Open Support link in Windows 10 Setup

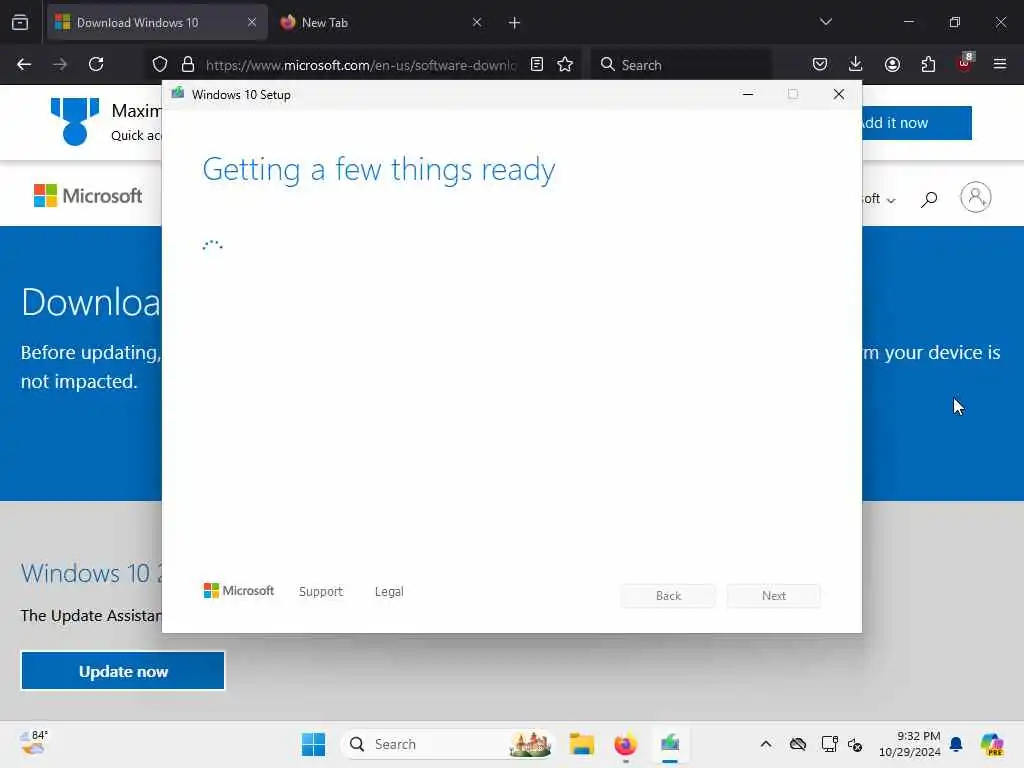[x=321, y=591]
